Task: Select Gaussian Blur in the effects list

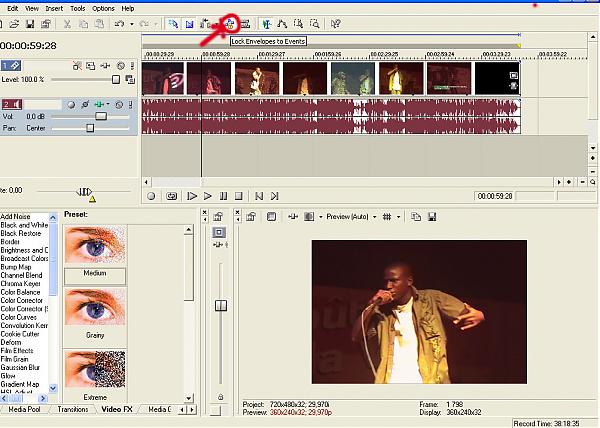Action: [20, 367]
